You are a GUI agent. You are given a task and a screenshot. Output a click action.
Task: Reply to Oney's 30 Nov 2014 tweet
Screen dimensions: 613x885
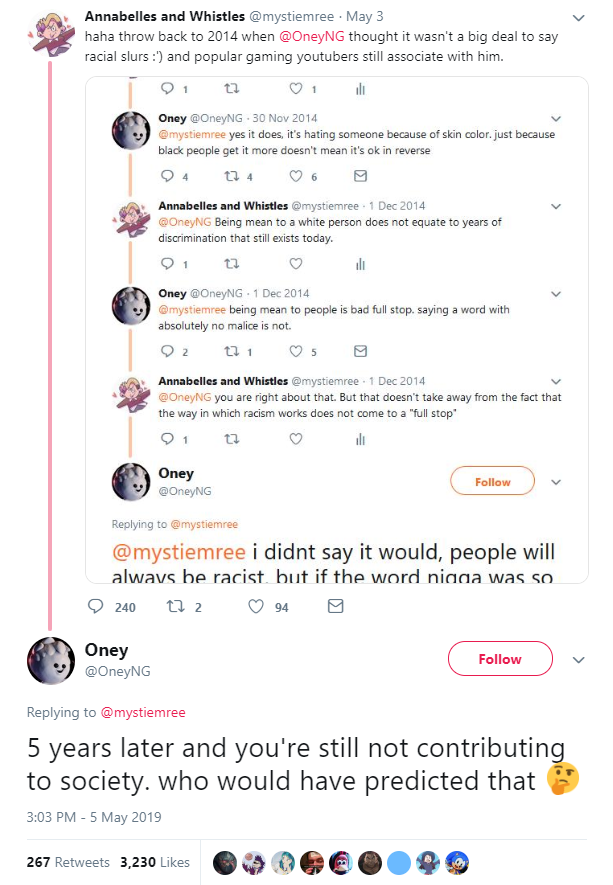167,176
